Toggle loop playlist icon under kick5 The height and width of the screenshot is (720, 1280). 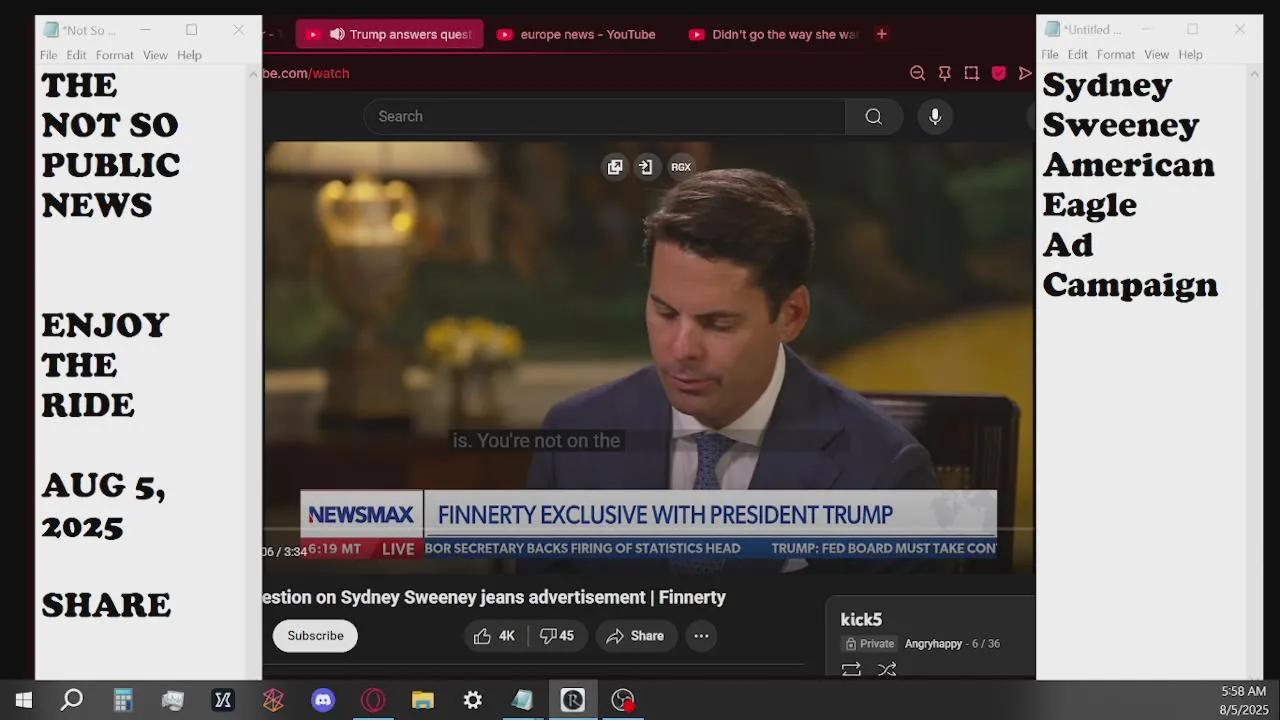[851, 669]
